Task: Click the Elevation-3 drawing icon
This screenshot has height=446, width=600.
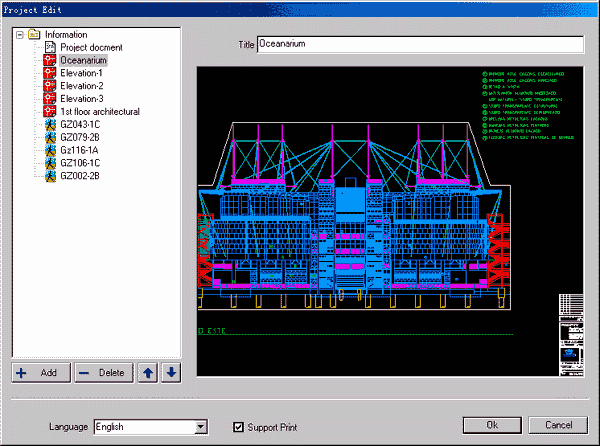Action: 50,99
